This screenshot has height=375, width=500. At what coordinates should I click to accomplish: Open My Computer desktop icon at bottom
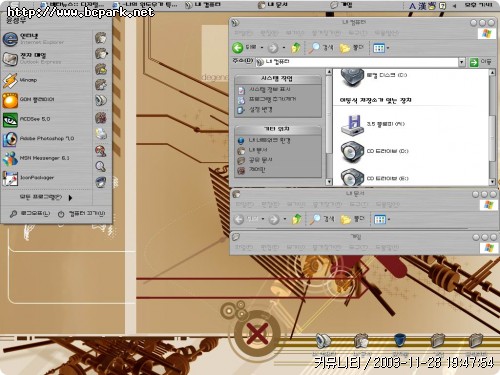323,340
